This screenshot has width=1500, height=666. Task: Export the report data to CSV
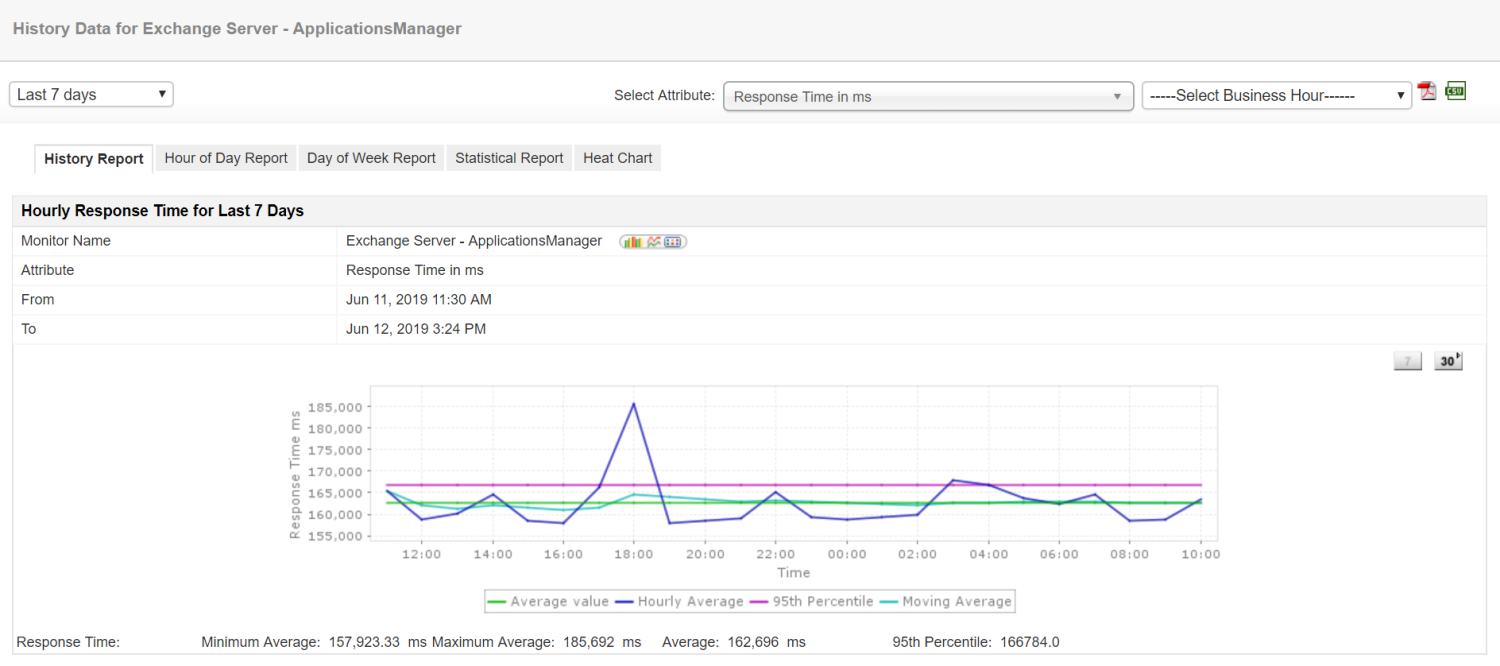(x=1455, y=90)
